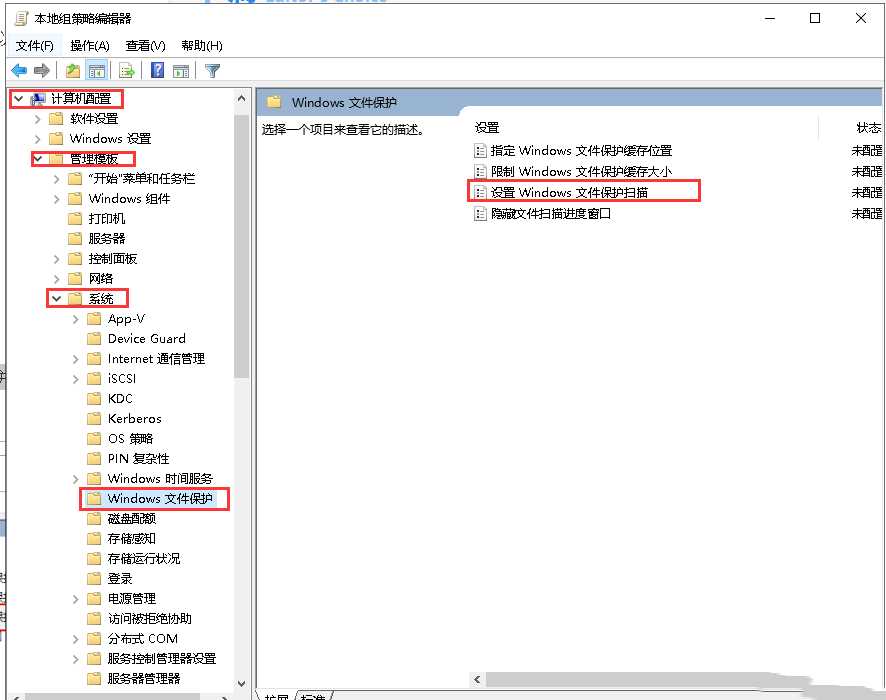The height and width of the screenshot is (700, 886).
Task: Click the Export list toolbar icon
Action: pos(127,71)
